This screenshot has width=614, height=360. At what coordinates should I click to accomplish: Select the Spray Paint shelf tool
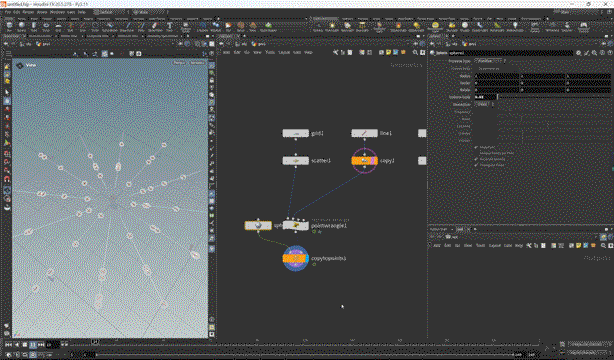pos(155,27)
